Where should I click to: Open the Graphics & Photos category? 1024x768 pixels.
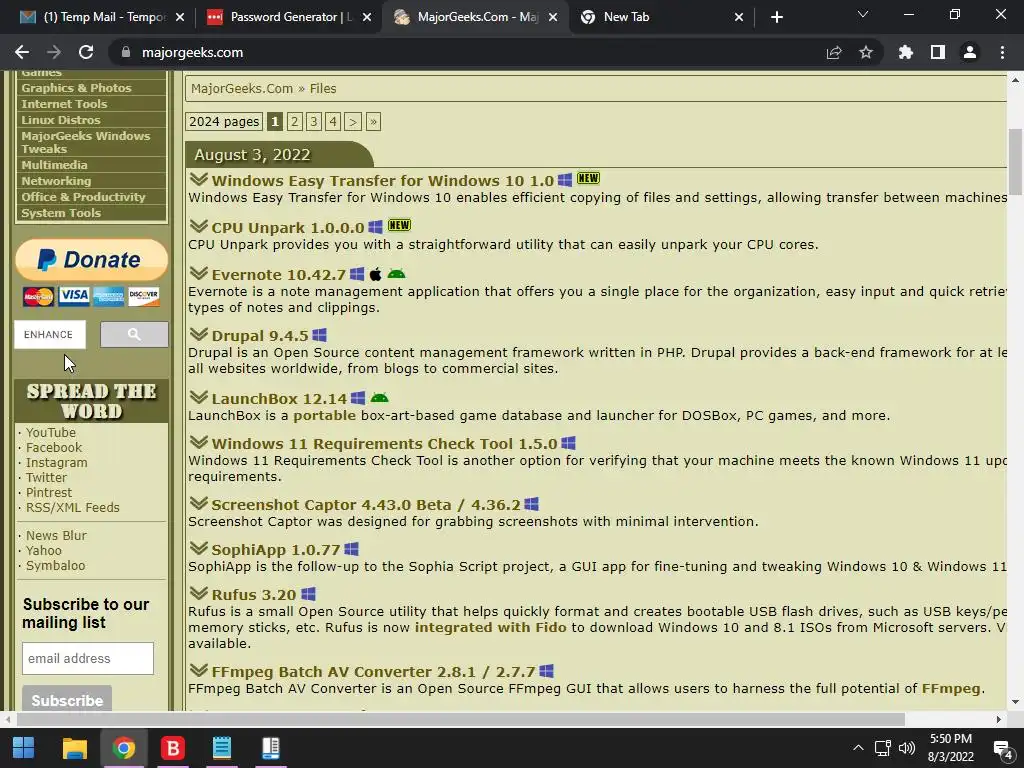pos(76,88)
